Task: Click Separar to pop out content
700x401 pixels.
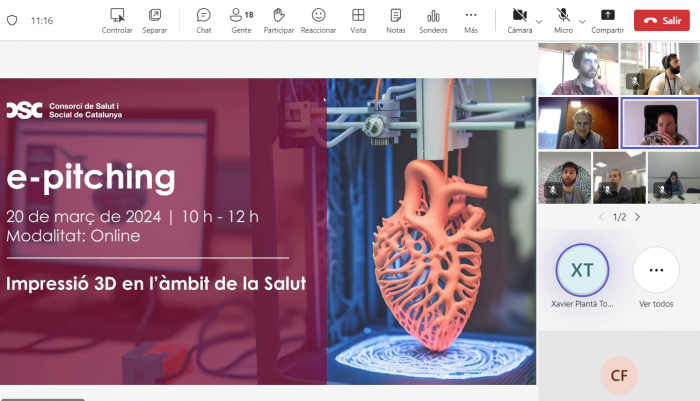Action: click(x=155, y=19)
